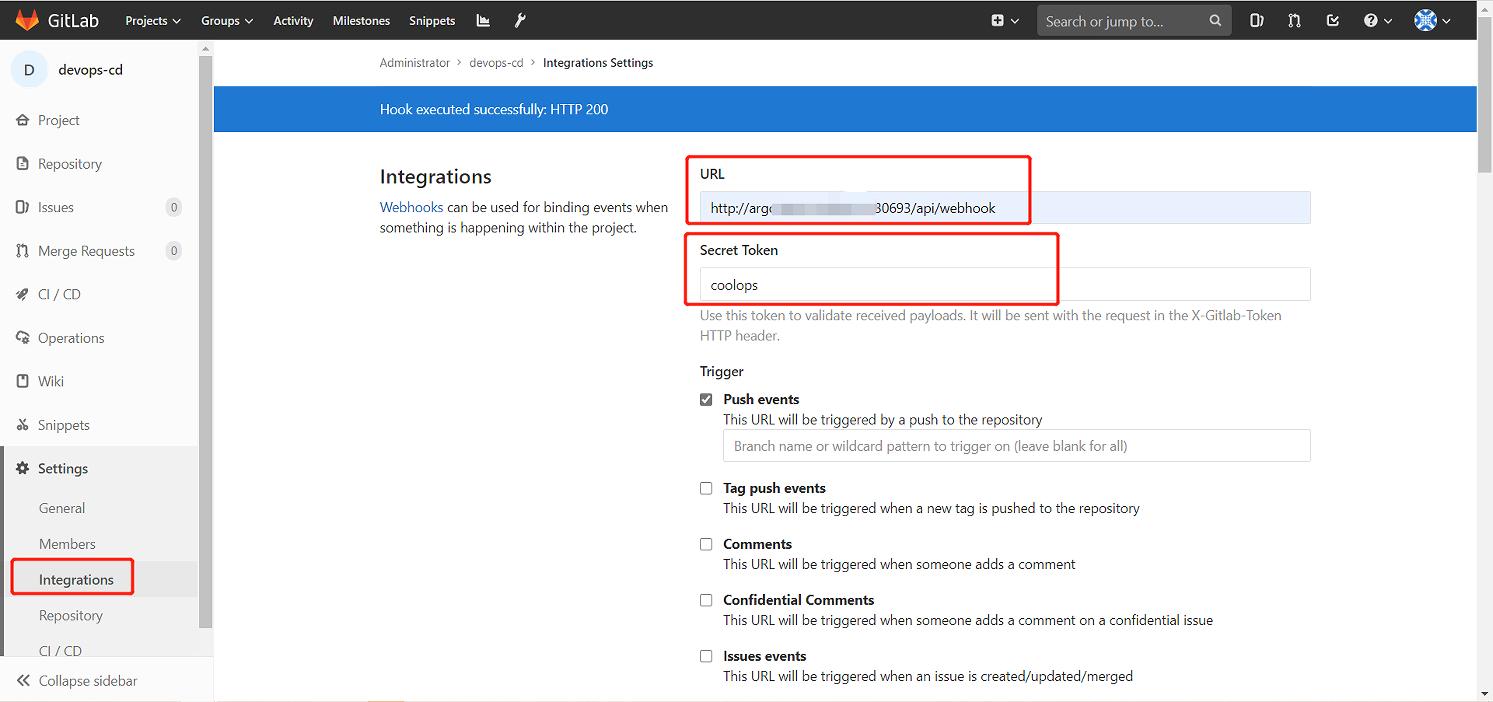This screenshot has width=1493, height=702.
Task: Open the Milestones navbar item
Action: (361, 20)
